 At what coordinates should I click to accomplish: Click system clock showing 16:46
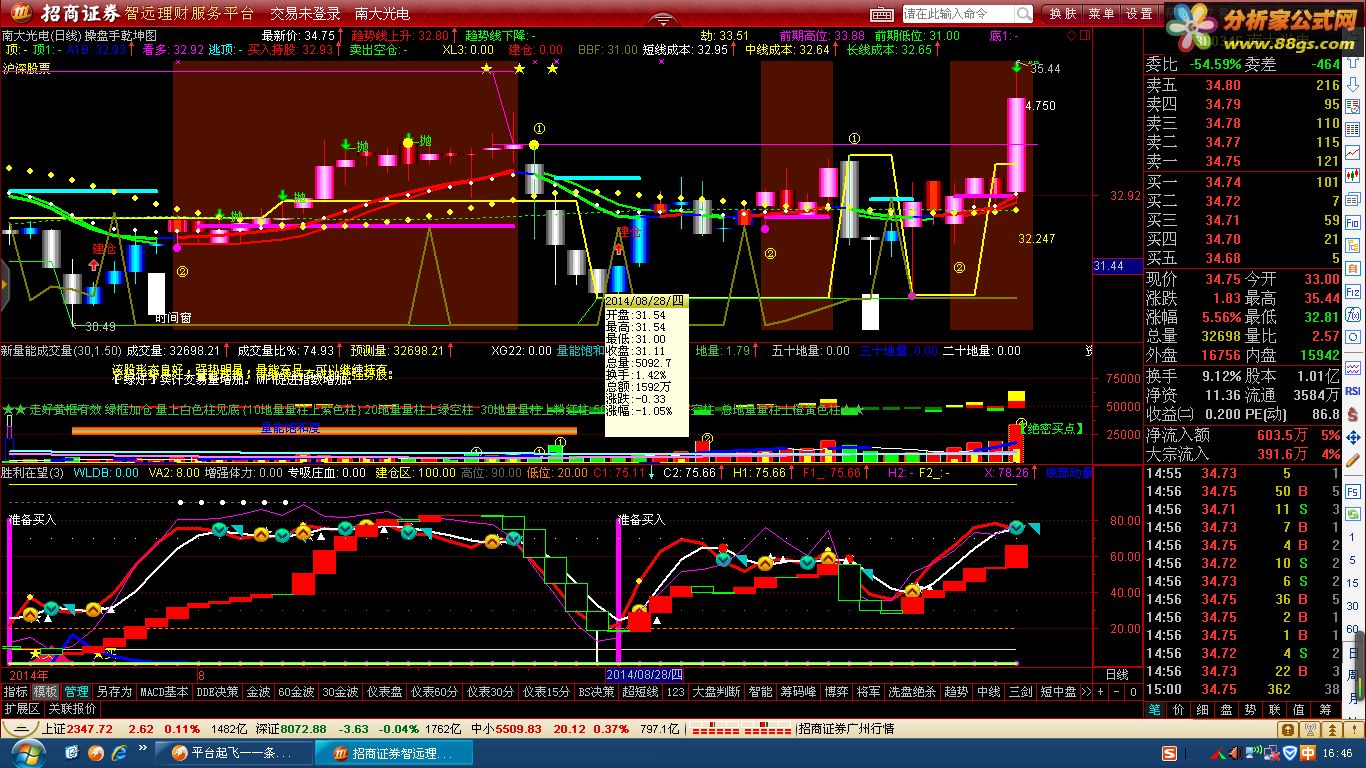[x=1338, y=752]
